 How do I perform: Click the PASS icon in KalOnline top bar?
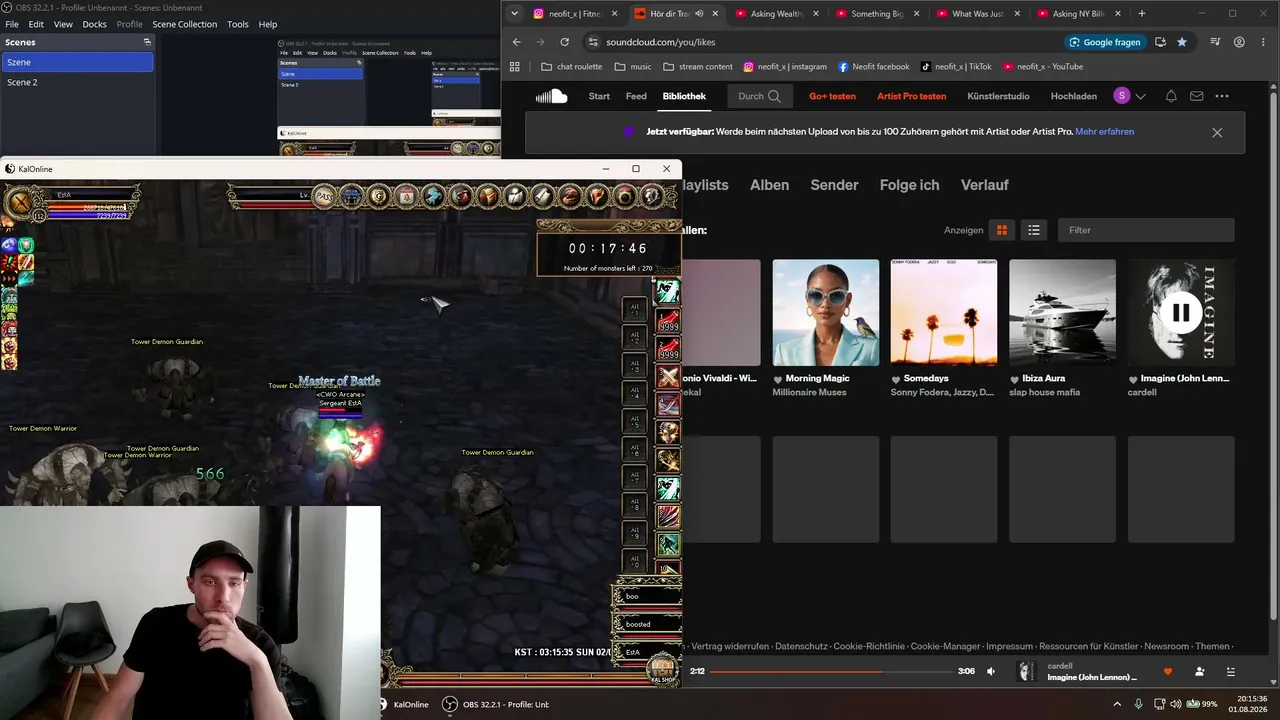click(x=325, y=196)
